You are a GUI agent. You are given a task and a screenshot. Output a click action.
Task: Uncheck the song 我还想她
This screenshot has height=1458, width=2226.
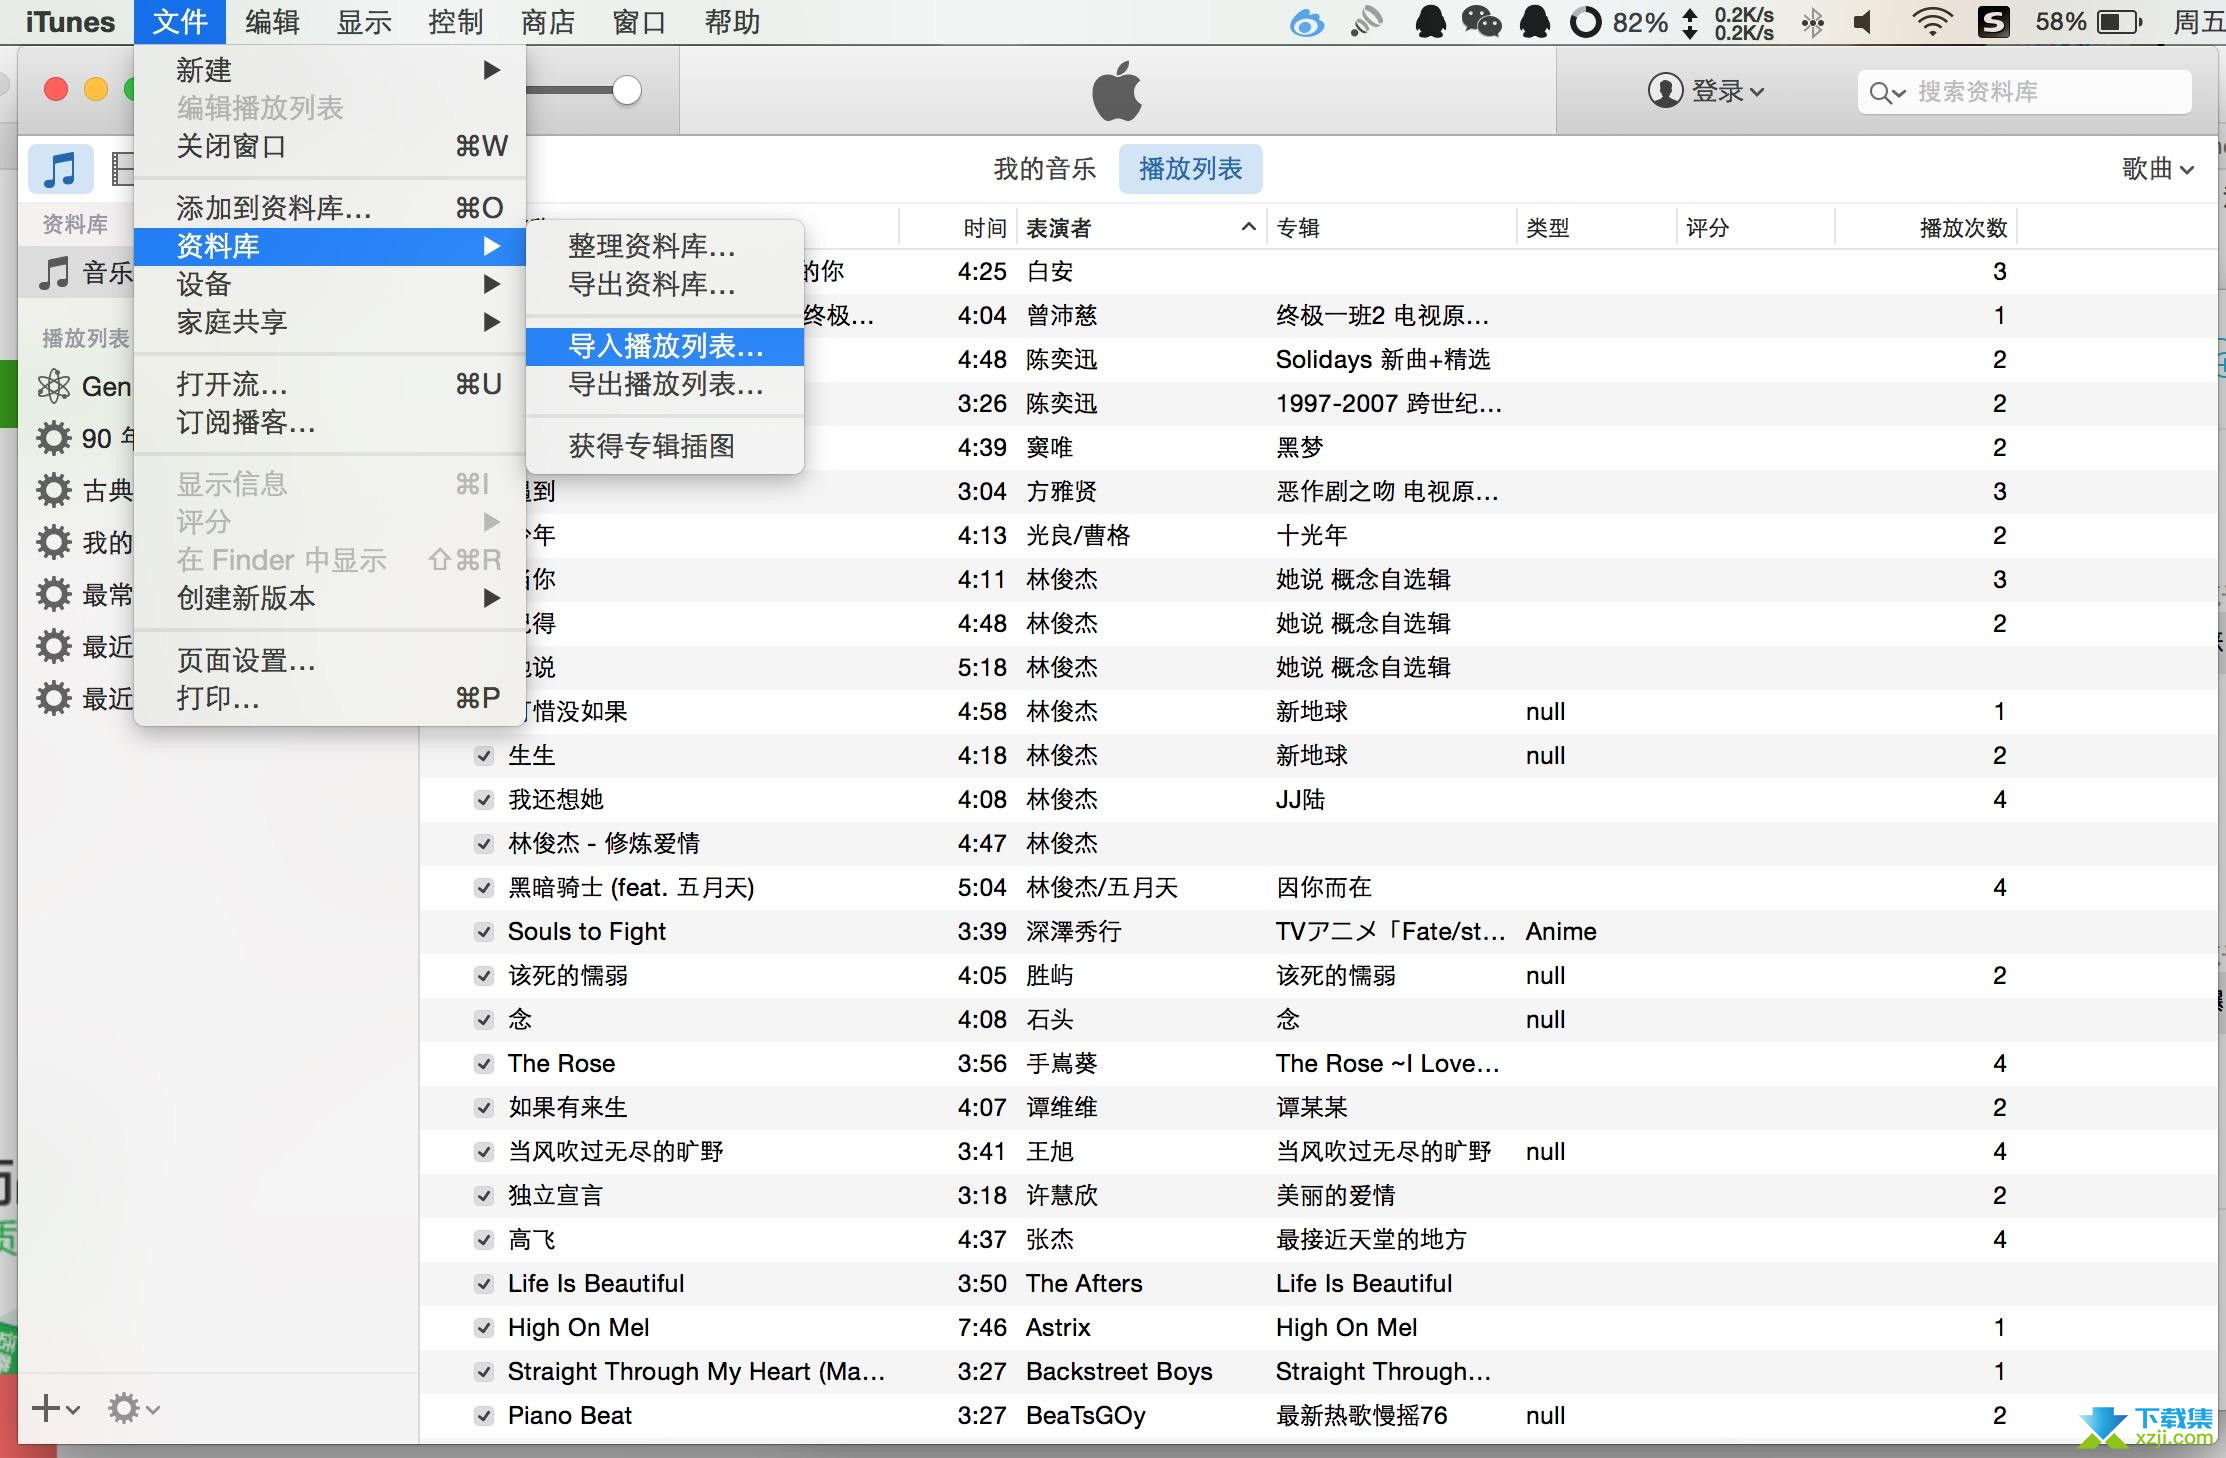pos(484,800)
